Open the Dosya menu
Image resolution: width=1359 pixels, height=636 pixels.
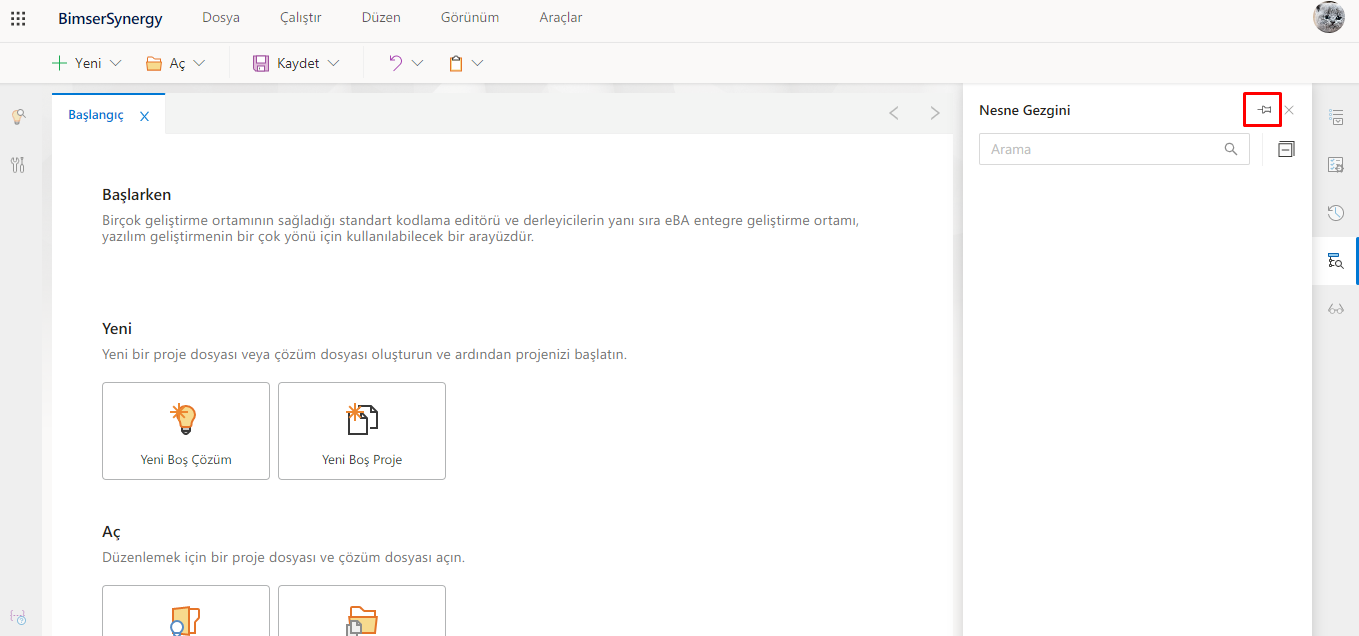click(x=220, y=18)
